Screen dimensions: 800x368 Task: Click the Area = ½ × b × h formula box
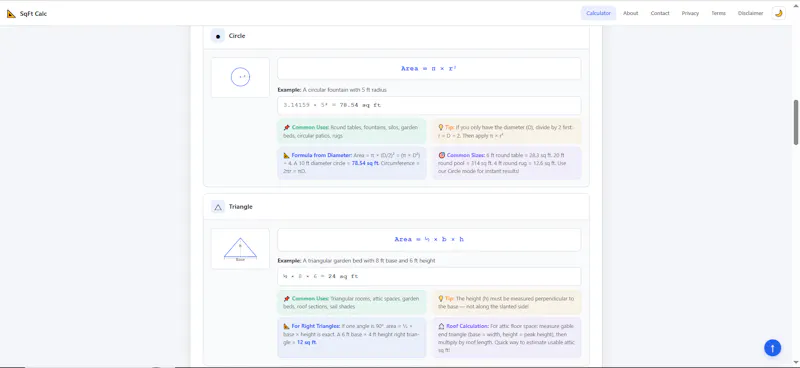(429, 239)
